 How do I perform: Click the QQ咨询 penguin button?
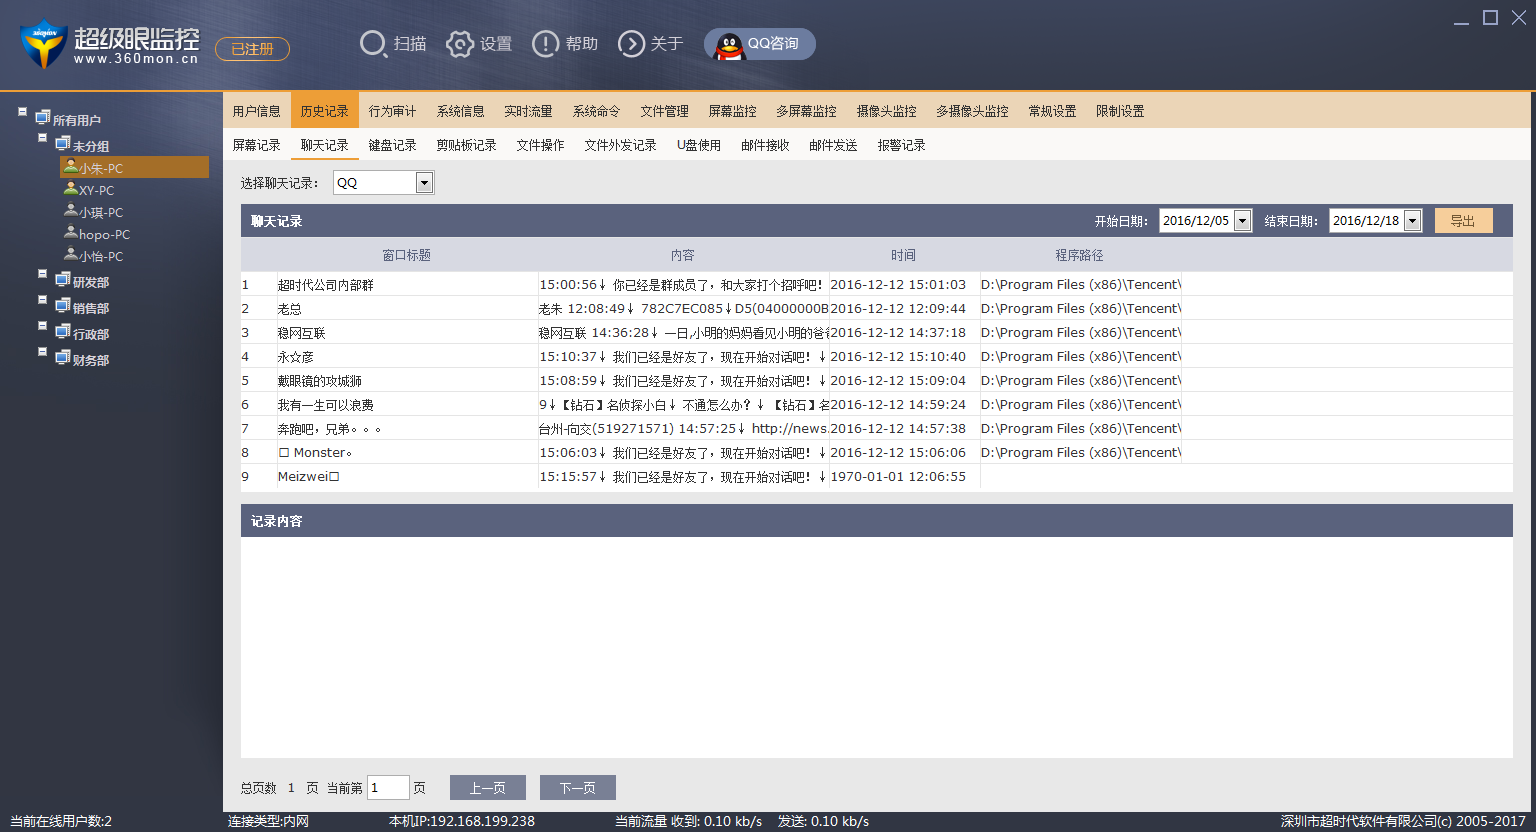[760, 44]
